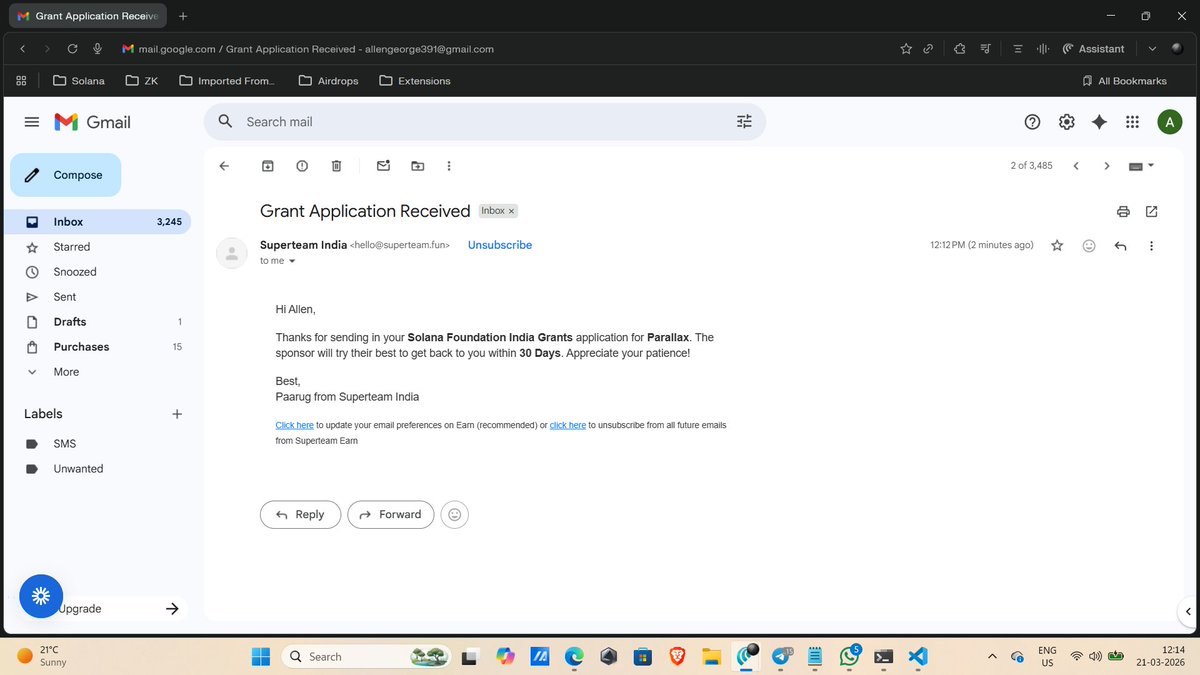
Task: Open the Extensions bookmarks folder
Action: point(415,81)
